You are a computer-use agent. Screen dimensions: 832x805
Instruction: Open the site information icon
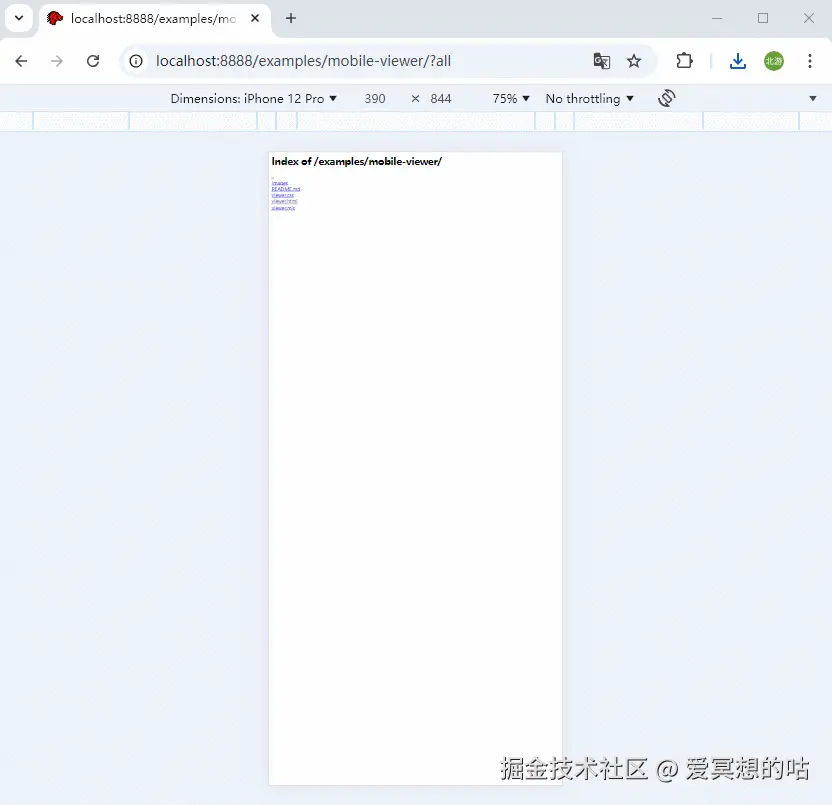pos(135,61)
